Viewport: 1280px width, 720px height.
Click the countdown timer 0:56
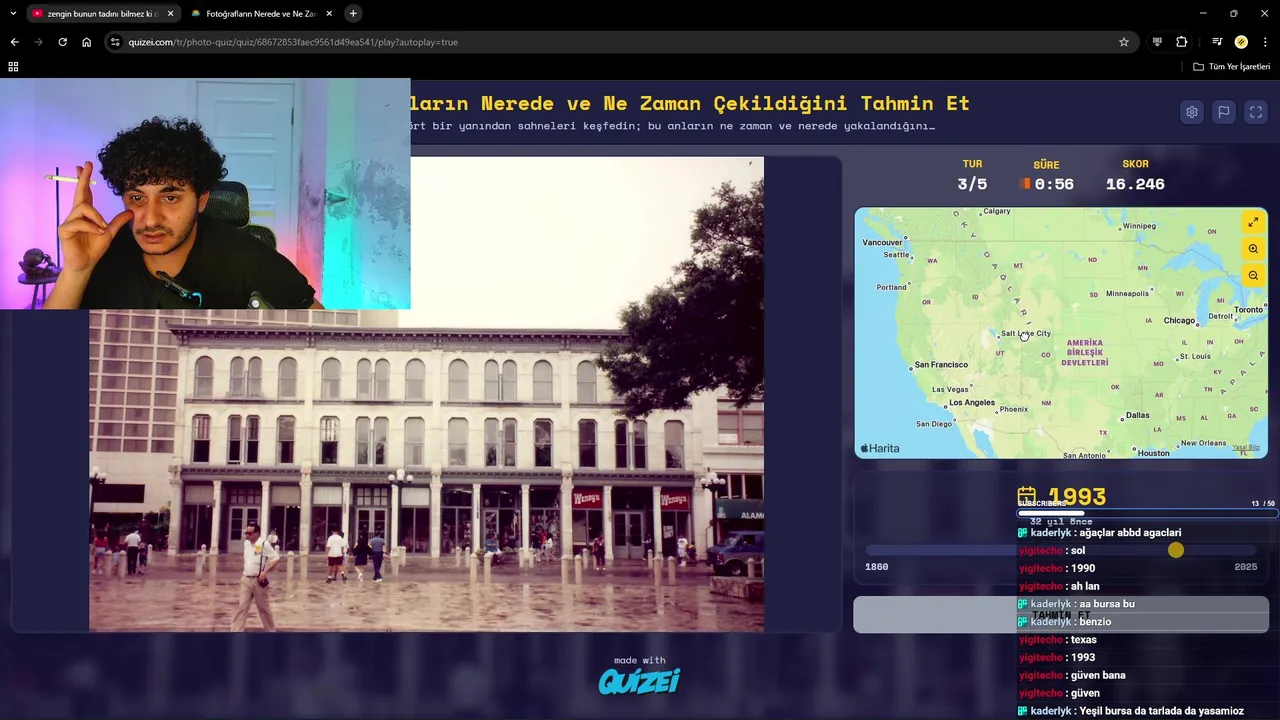coord(1054,184)
